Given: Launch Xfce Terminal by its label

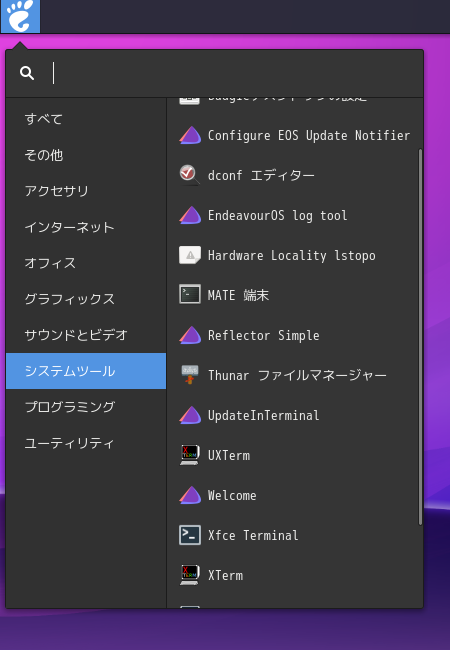Looking at the screenshot, I should 253,536.
